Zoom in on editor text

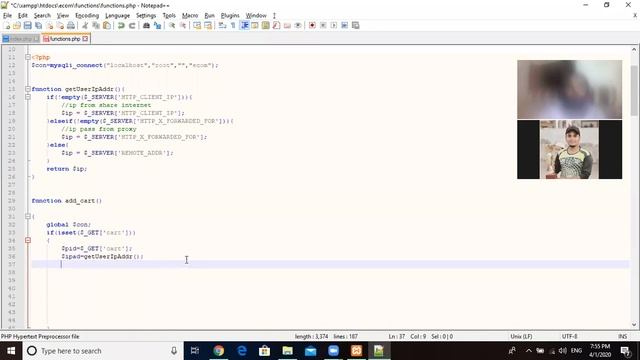[x=172, y=25]
